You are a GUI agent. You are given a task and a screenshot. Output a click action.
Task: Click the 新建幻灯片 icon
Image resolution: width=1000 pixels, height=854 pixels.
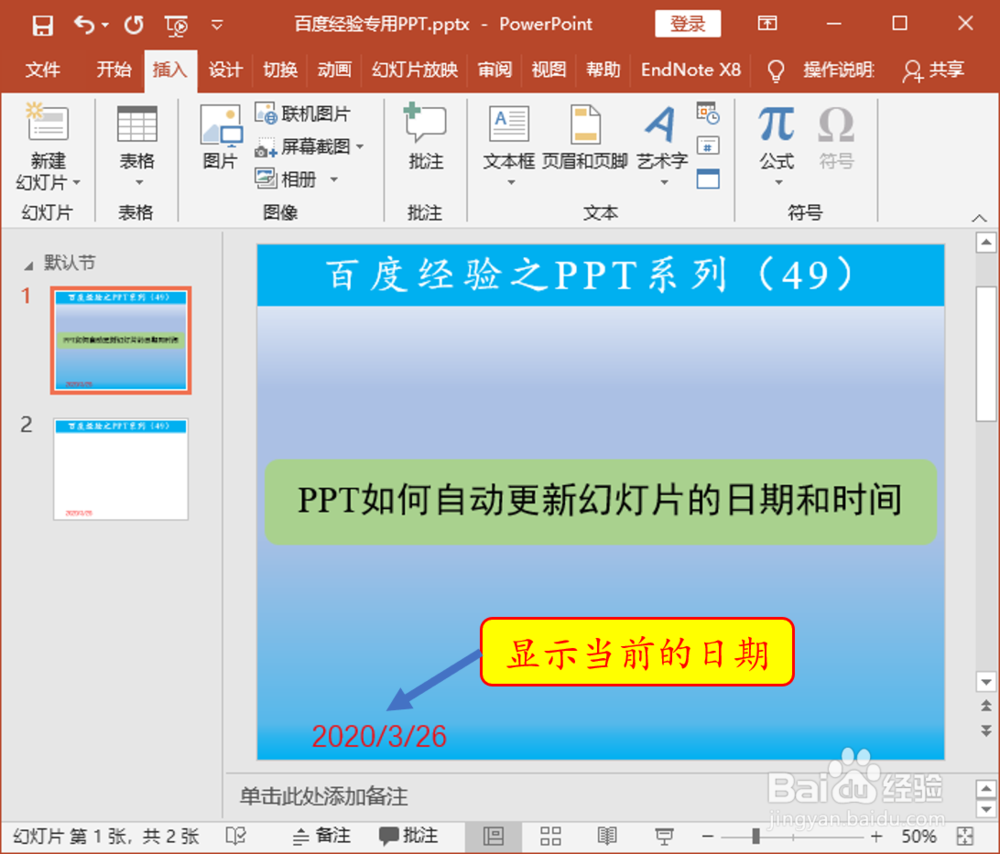47,123
